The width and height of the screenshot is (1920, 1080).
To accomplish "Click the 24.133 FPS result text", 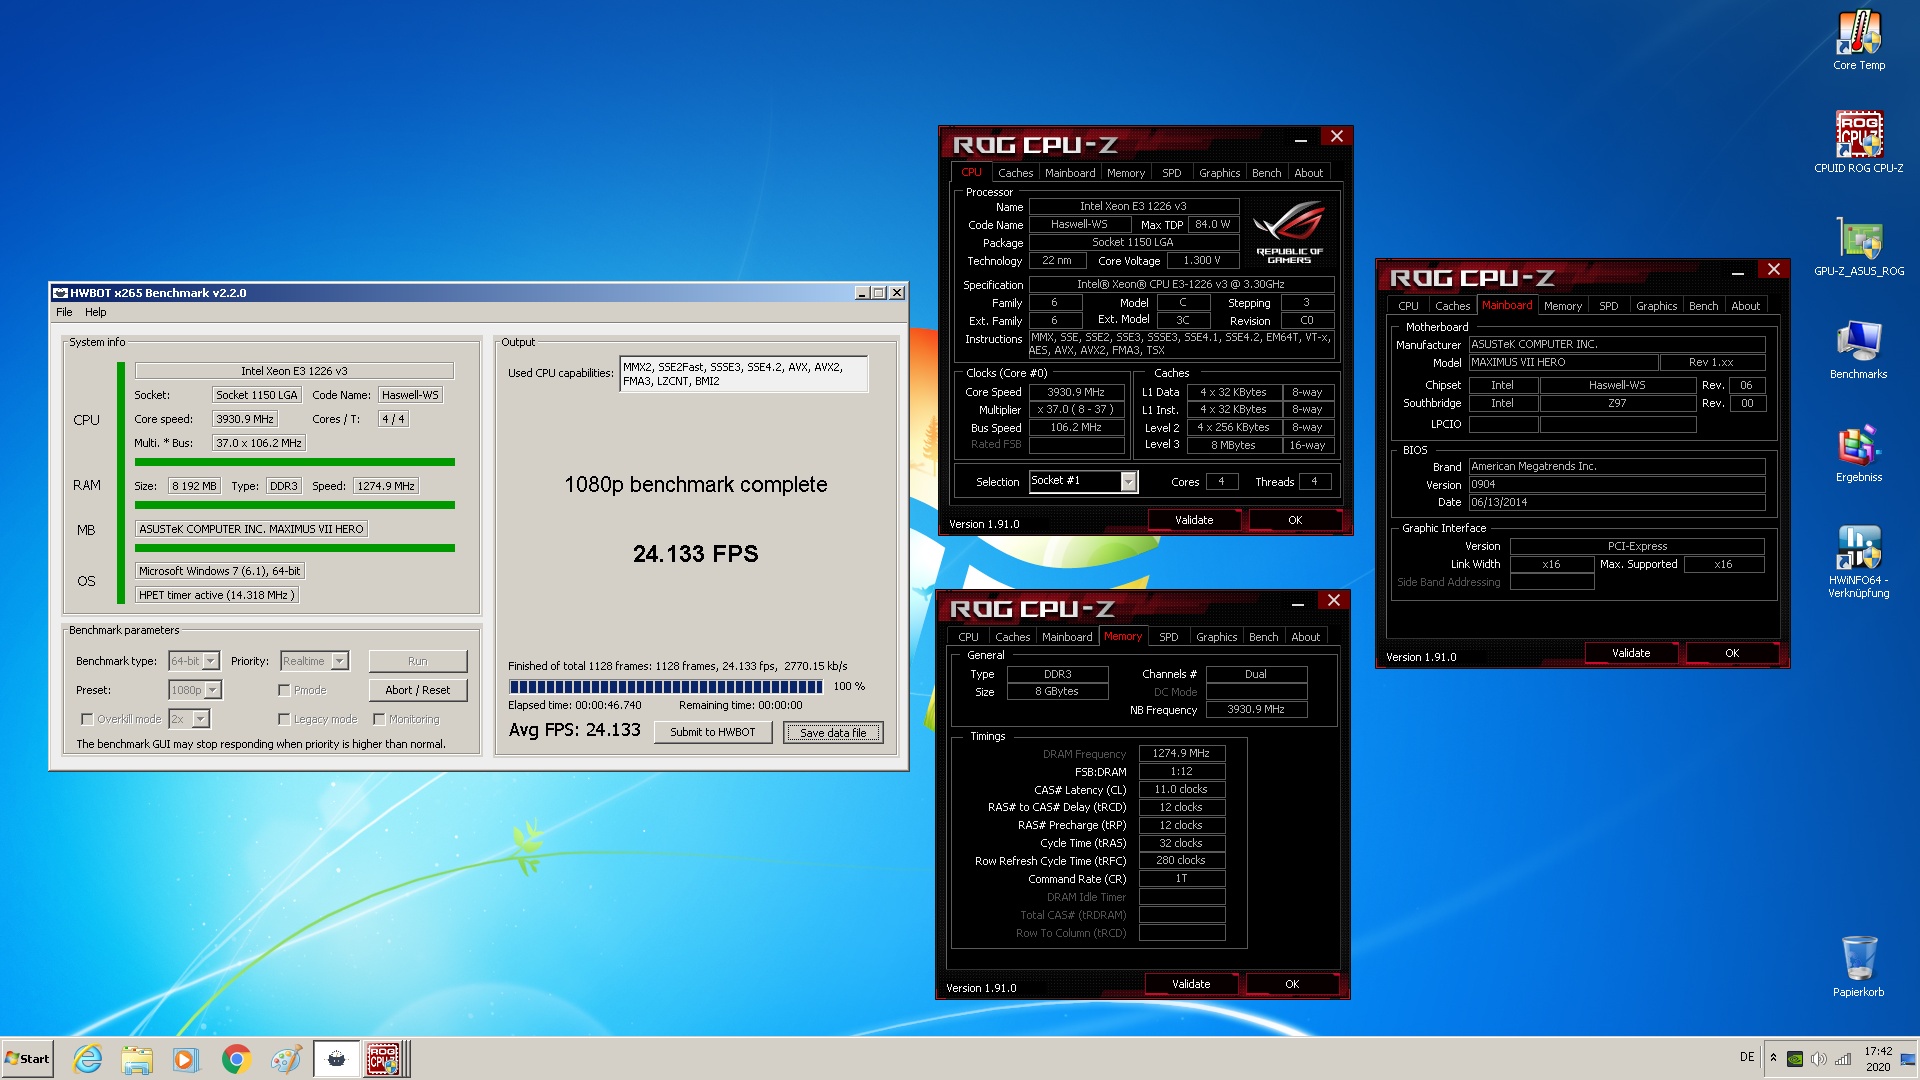I will [696, 554].
